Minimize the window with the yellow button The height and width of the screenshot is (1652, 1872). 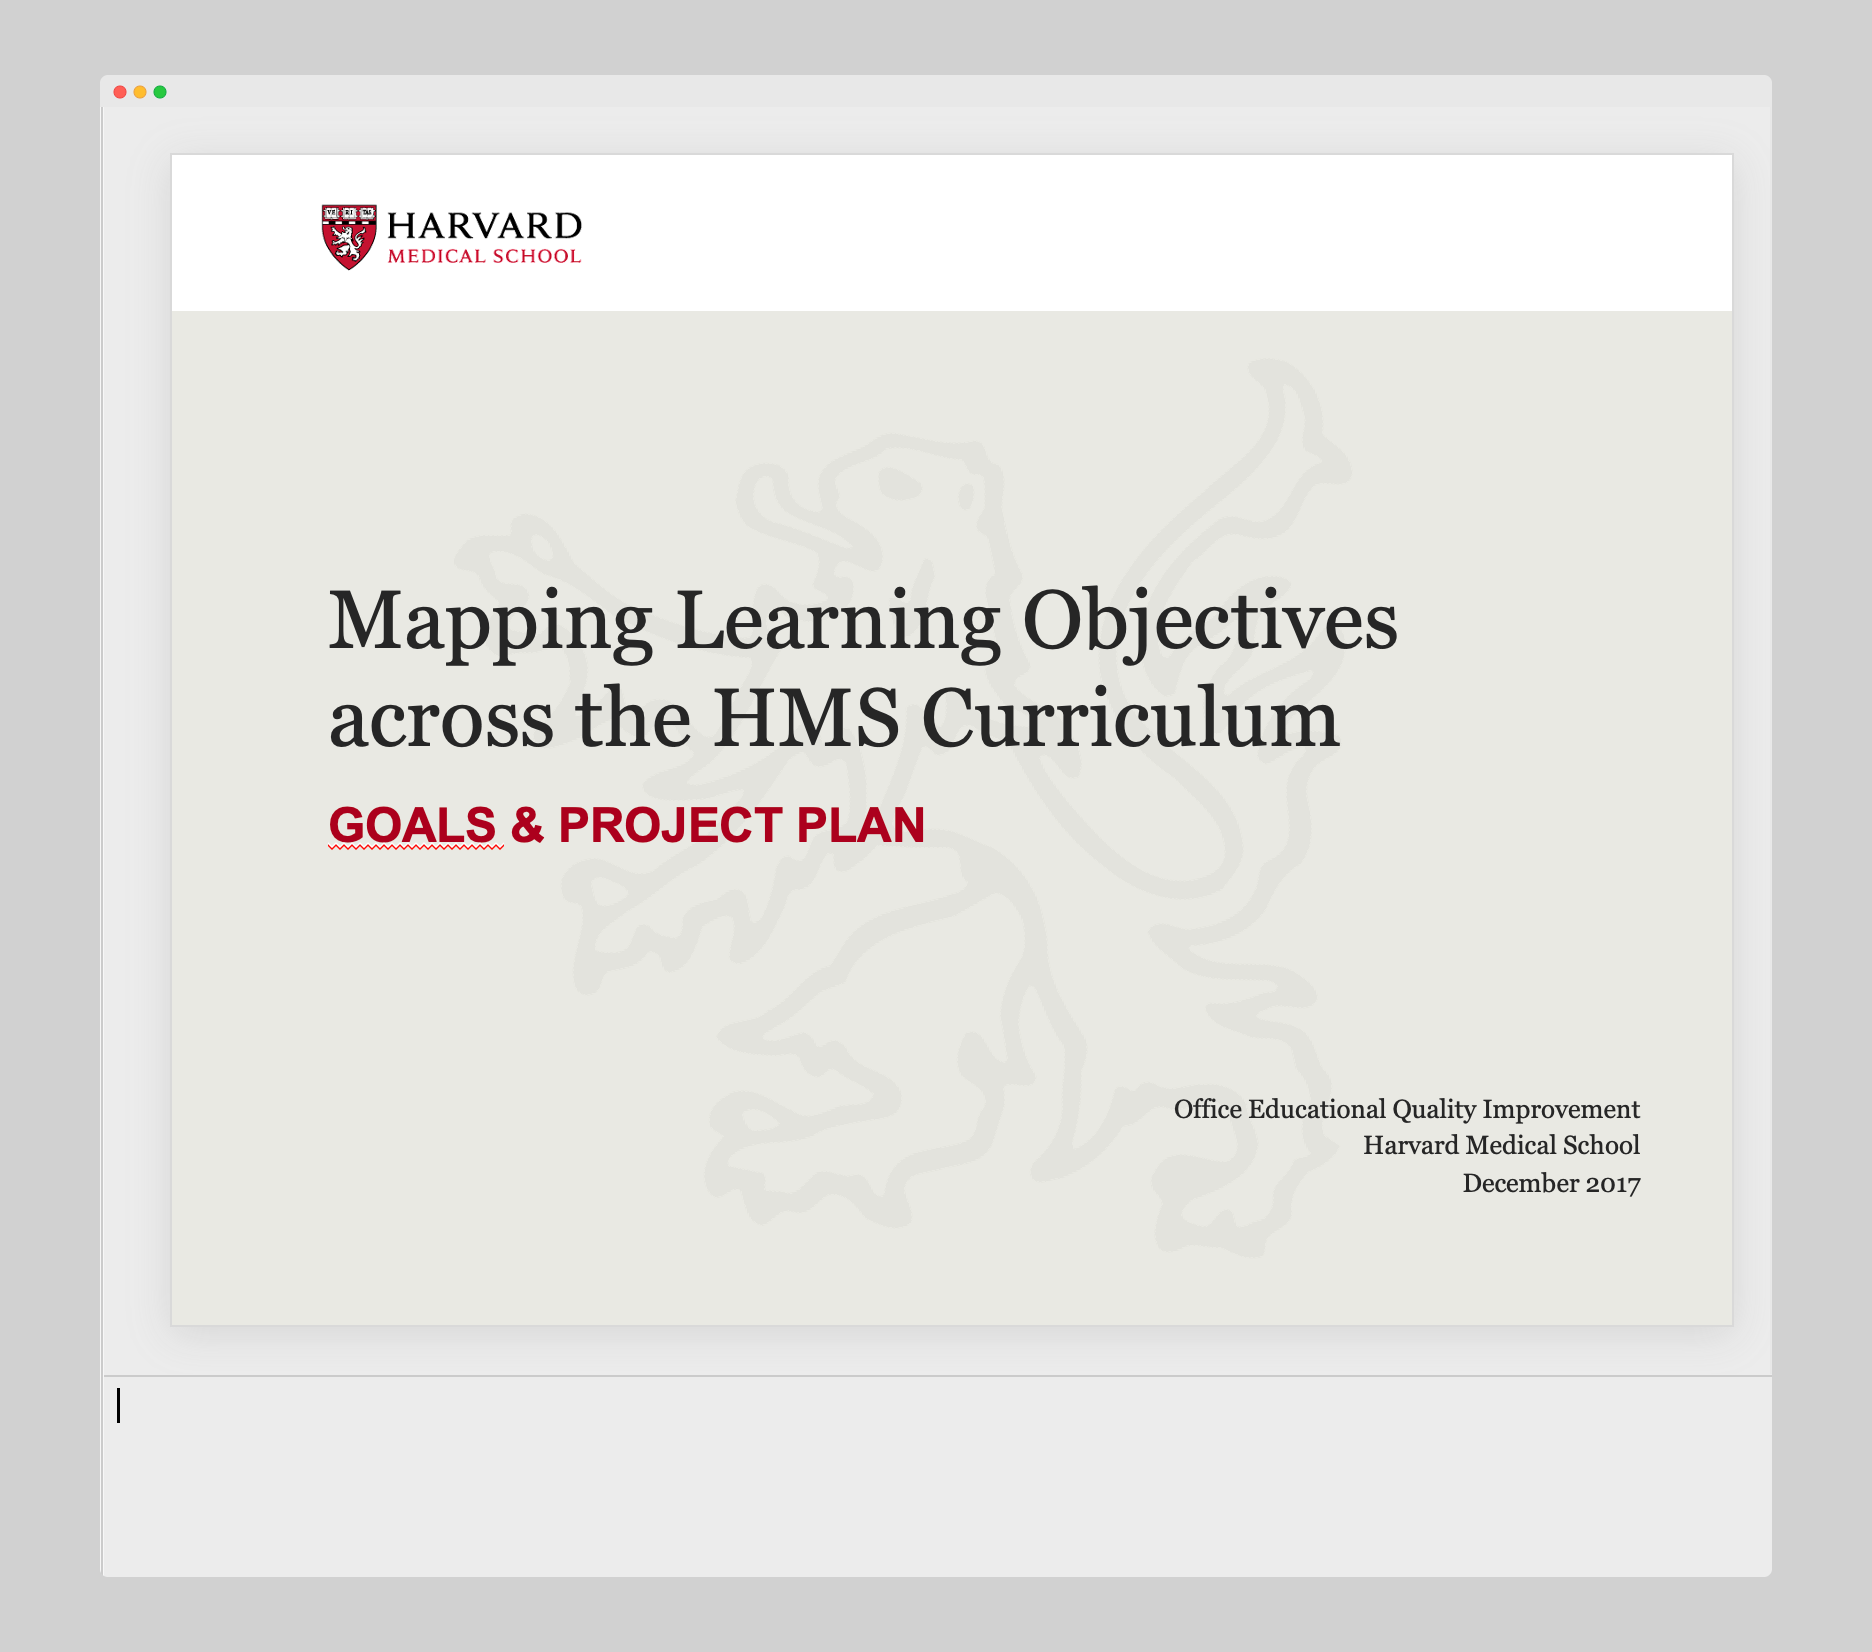click(140, 92)
